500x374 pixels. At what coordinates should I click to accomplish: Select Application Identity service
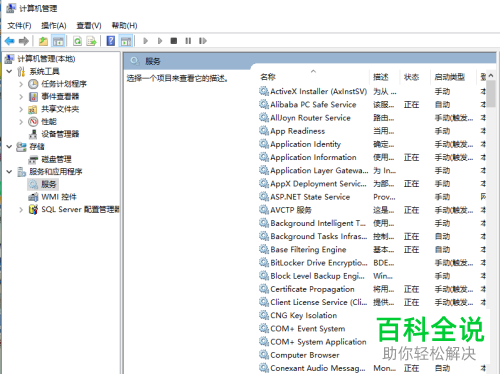372,144
